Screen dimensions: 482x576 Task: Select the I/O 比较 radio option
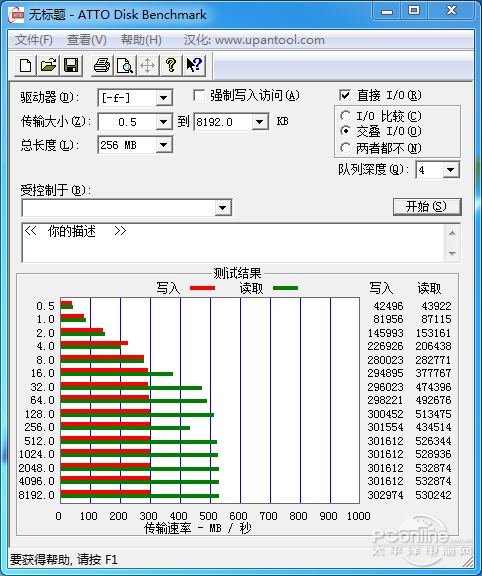345,116
